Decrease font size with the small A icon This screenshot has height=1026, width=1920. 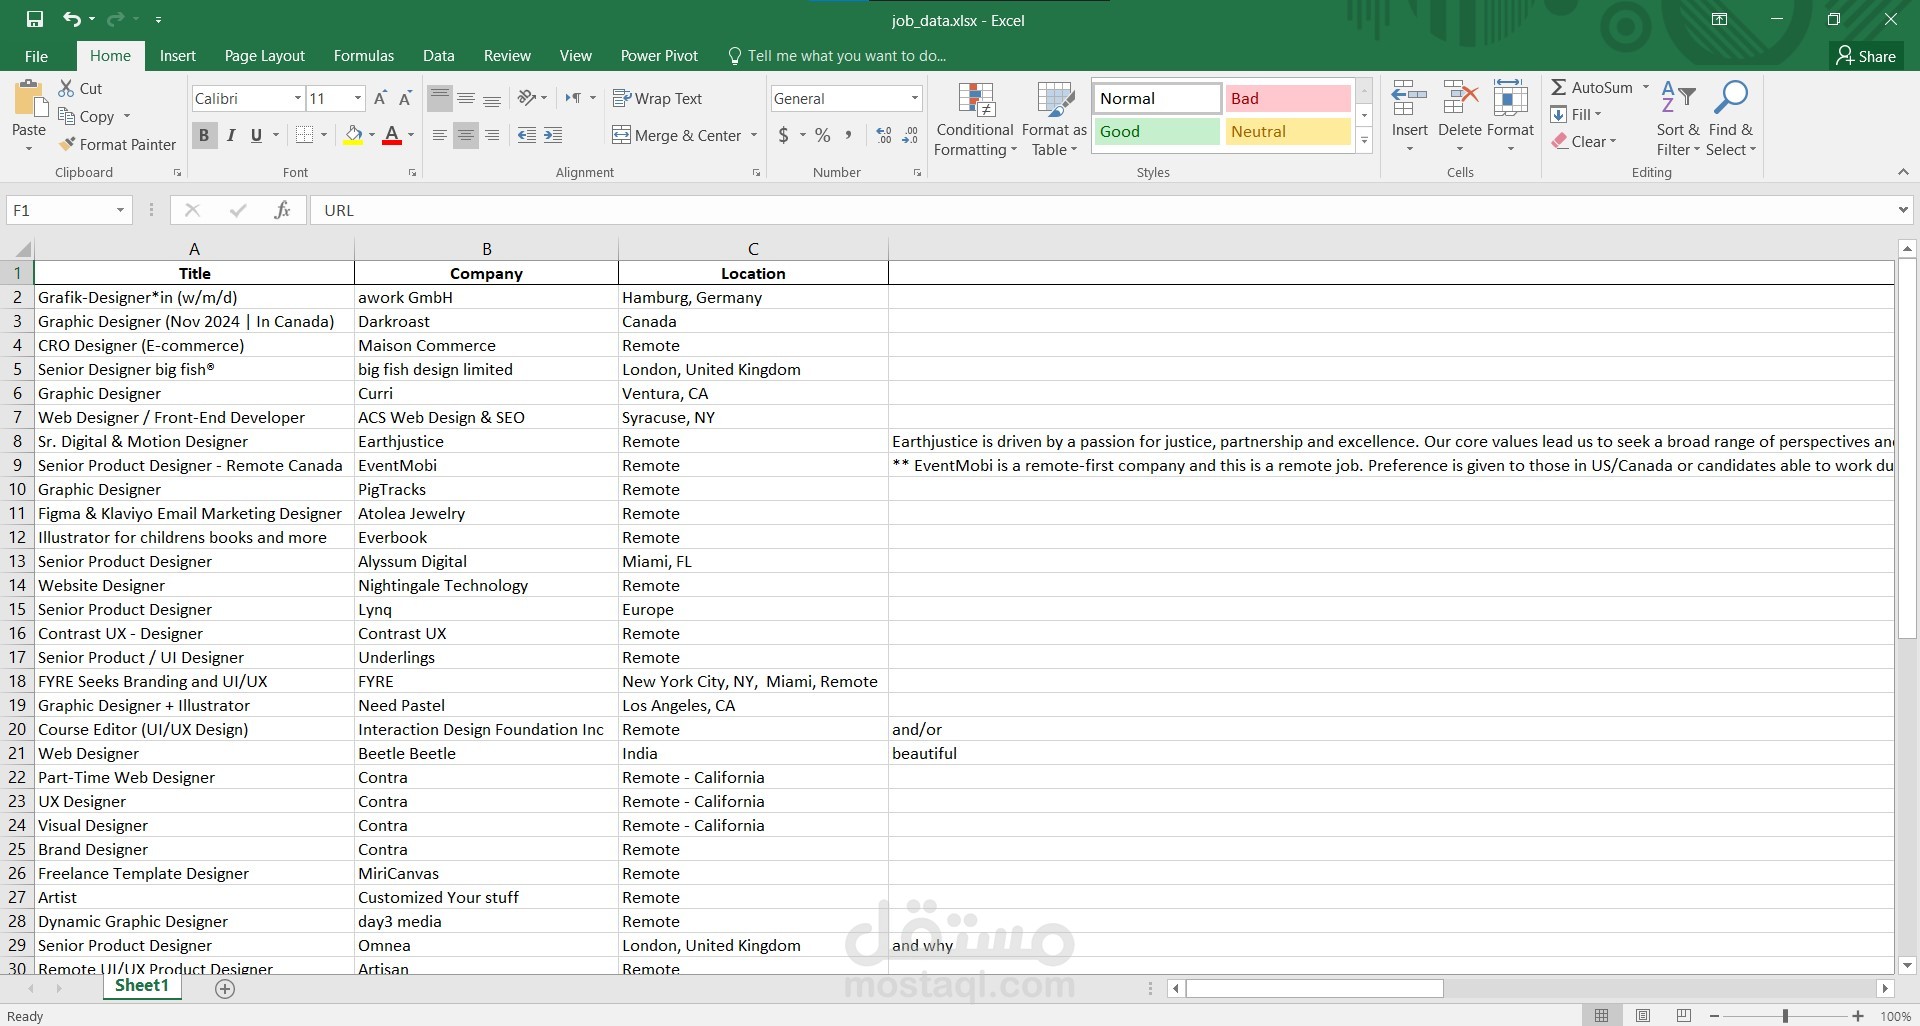click(x=405, y=98)
